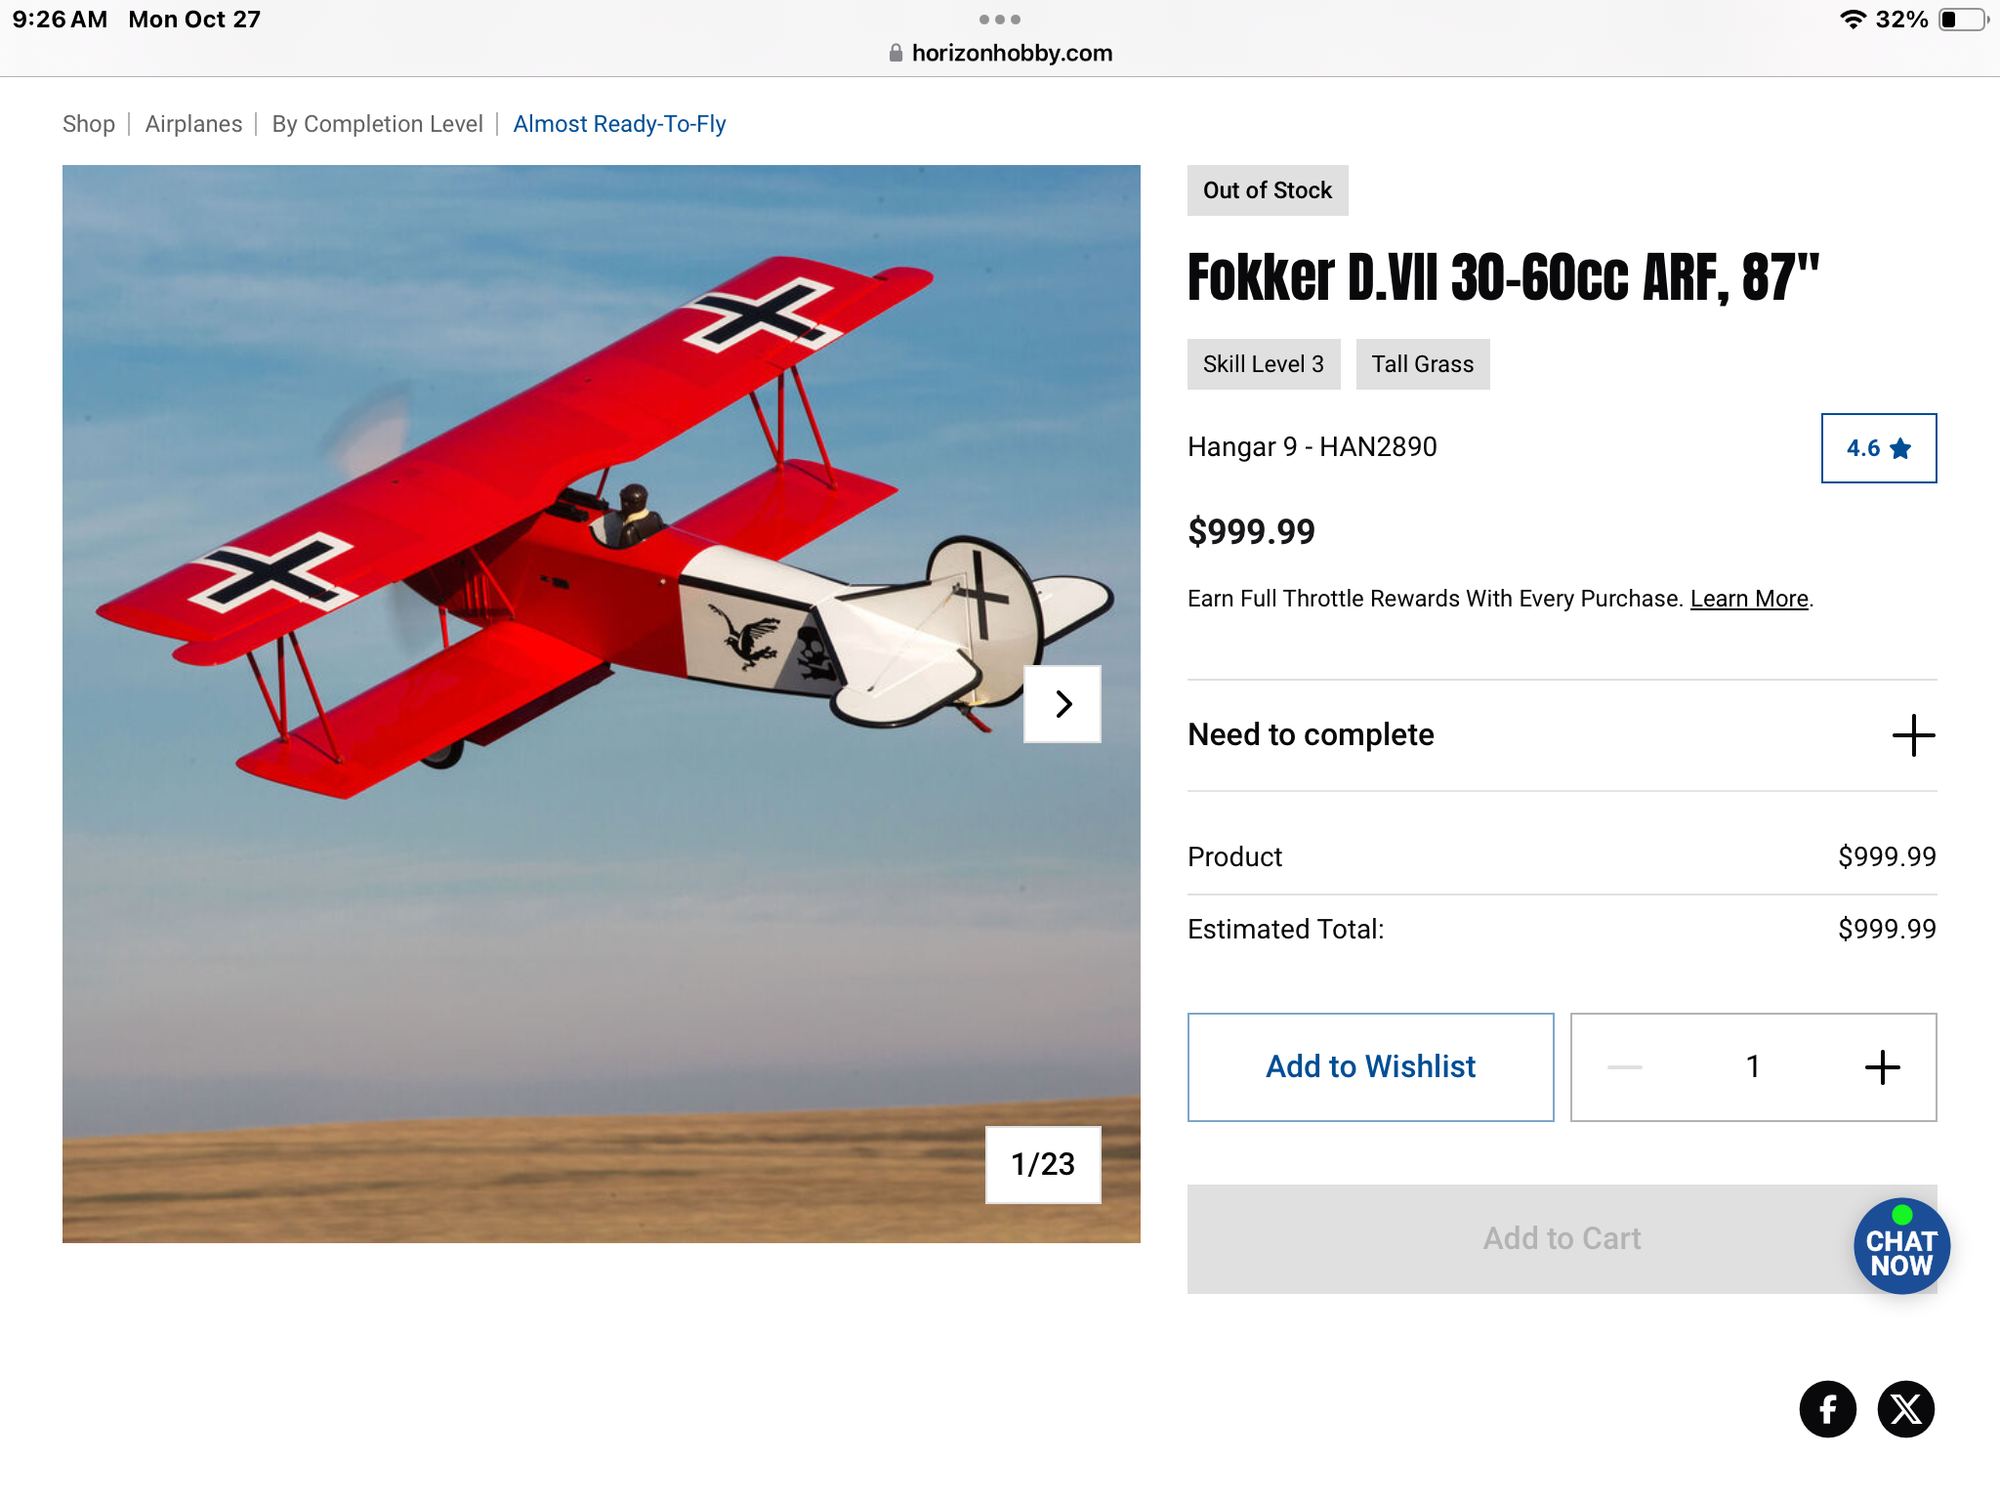Image resolution: width=2000 pixels, height=1500 pixels.
Task: Share product on X icon
Action: (1906, 1409)
